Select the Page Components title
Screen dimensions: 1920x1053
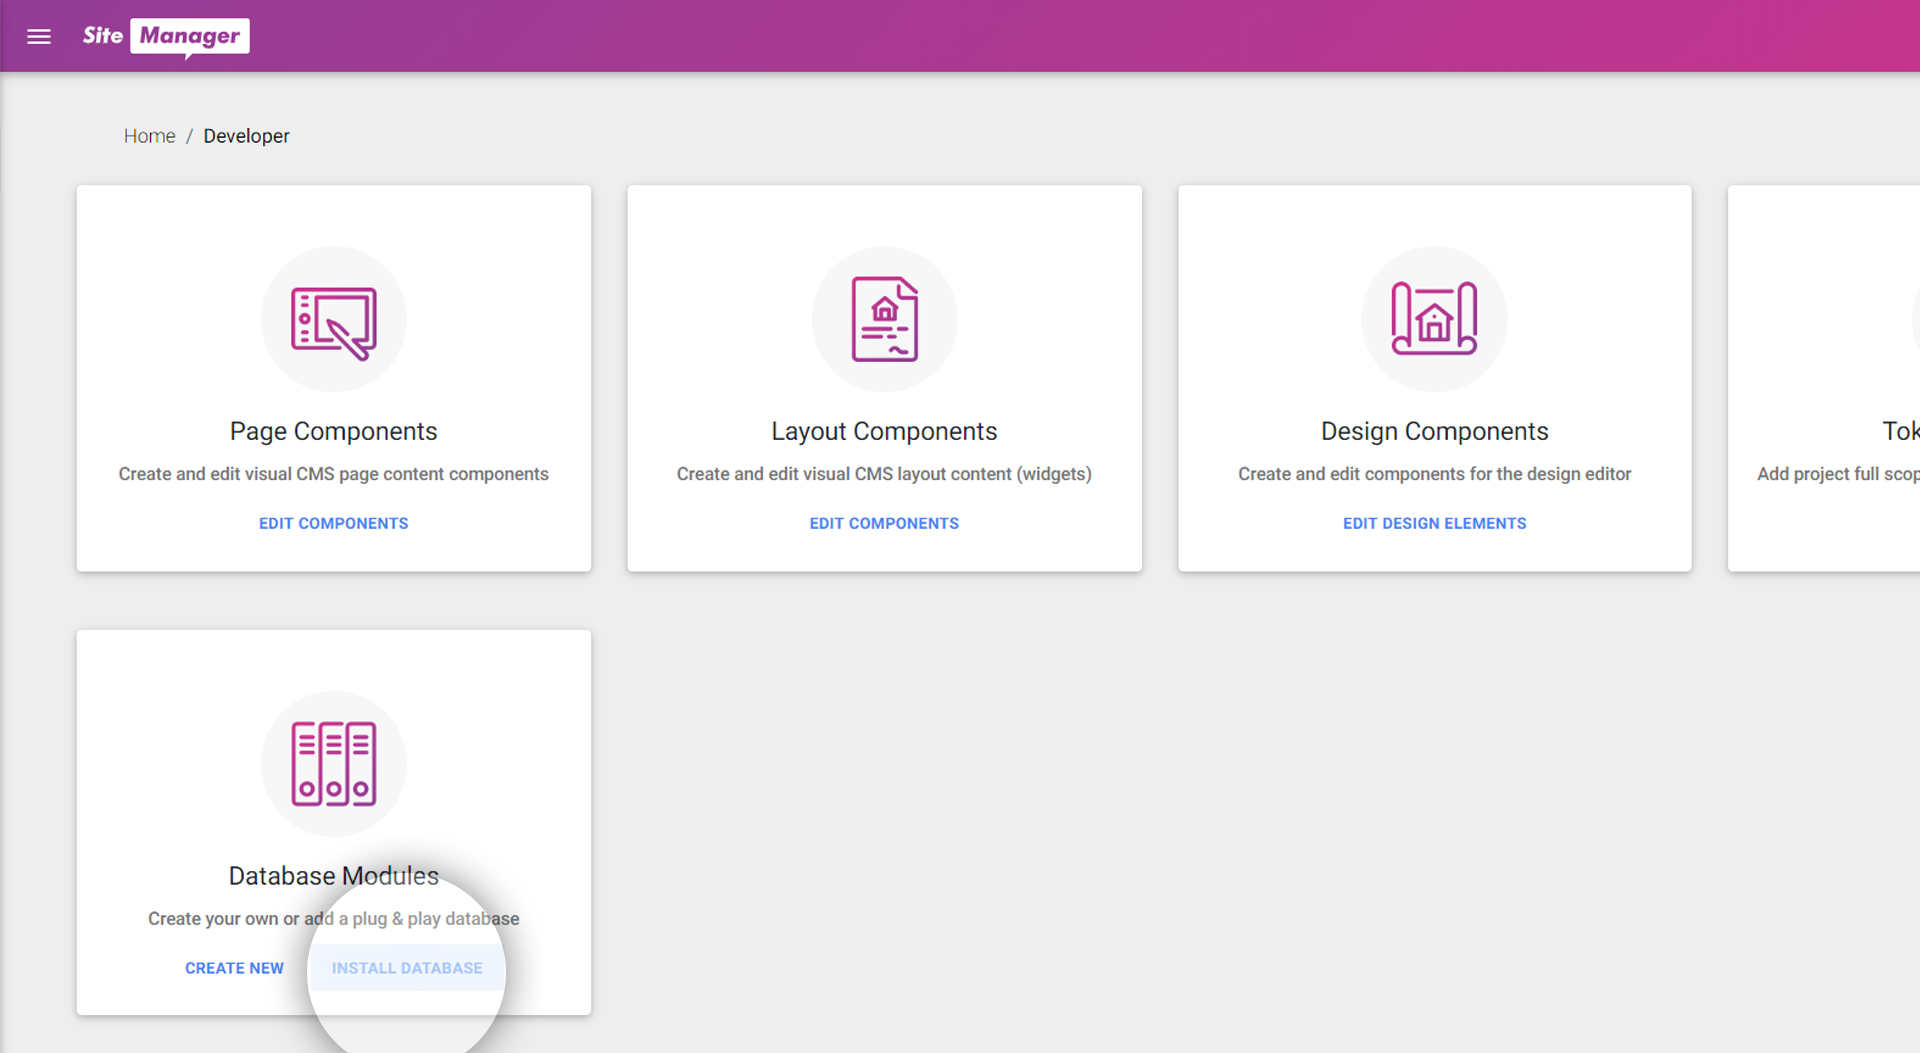pyautogui.click(x=334, y=431)
